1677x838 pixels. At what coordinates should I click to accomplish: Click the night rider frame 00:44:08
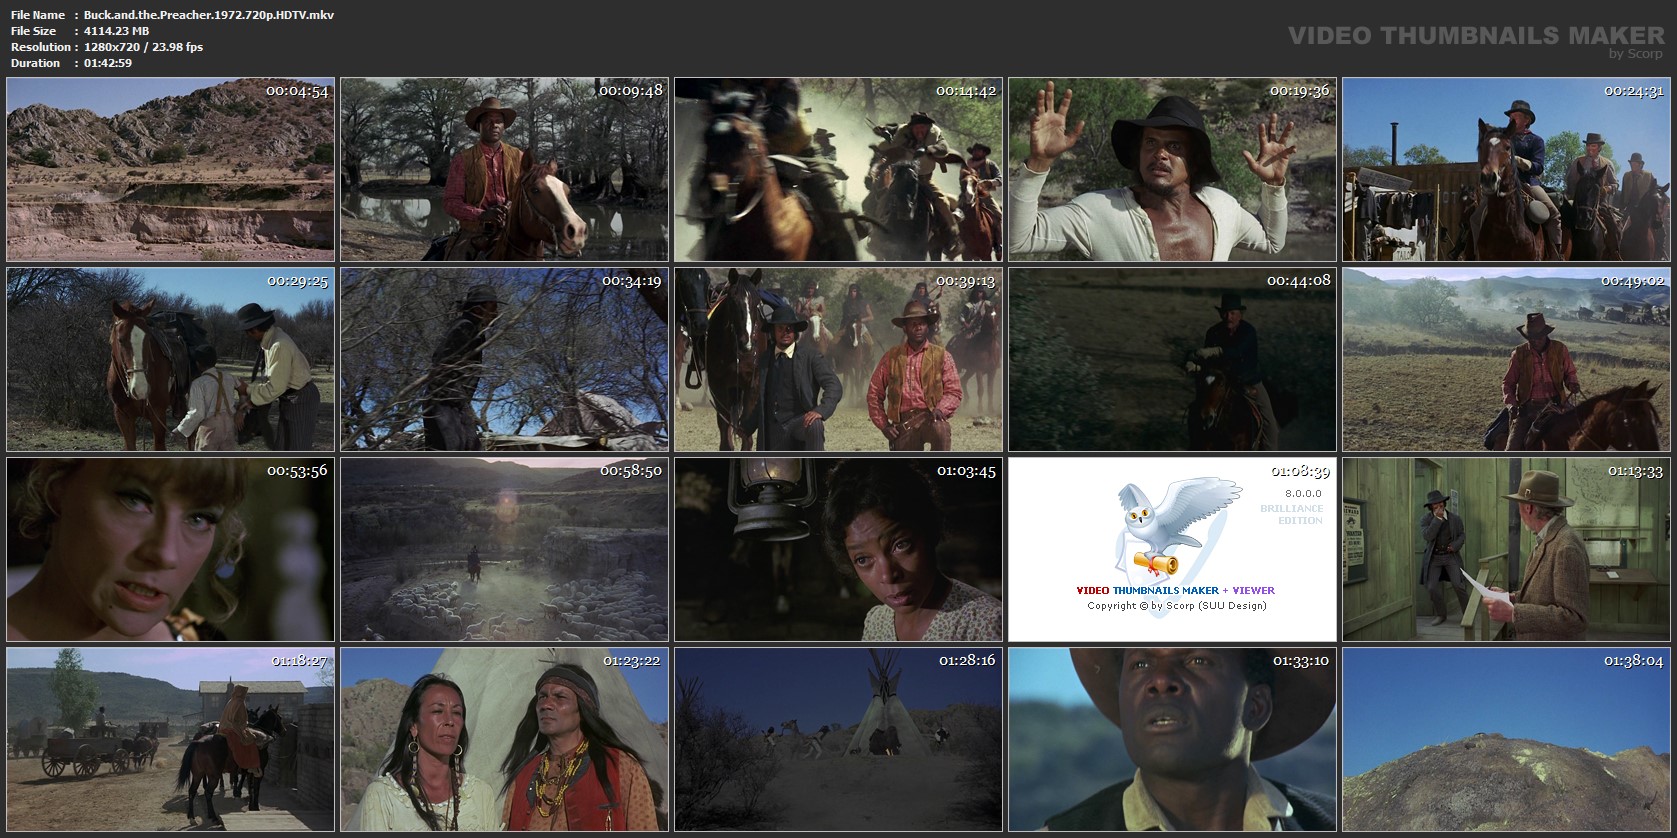tap(1172, 359)
